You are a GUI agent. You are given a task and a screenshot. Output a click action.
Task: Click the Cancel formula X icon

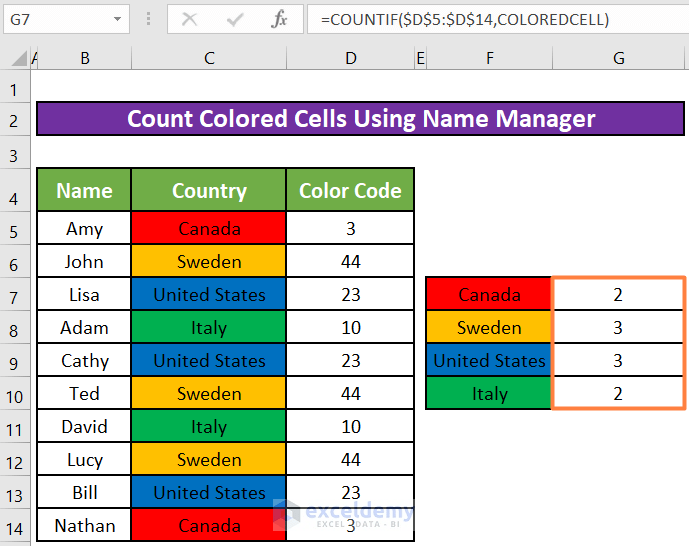coord(189,19)
